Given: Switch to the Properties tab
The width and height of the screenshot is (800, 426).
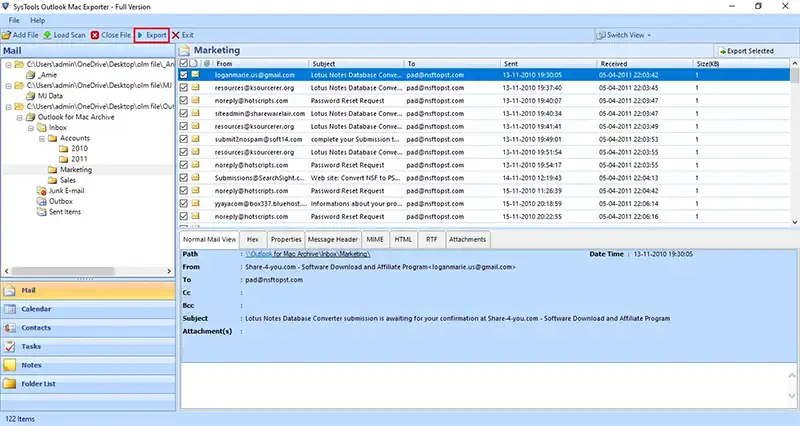Looking at the screenshot, I should [286, 239].
